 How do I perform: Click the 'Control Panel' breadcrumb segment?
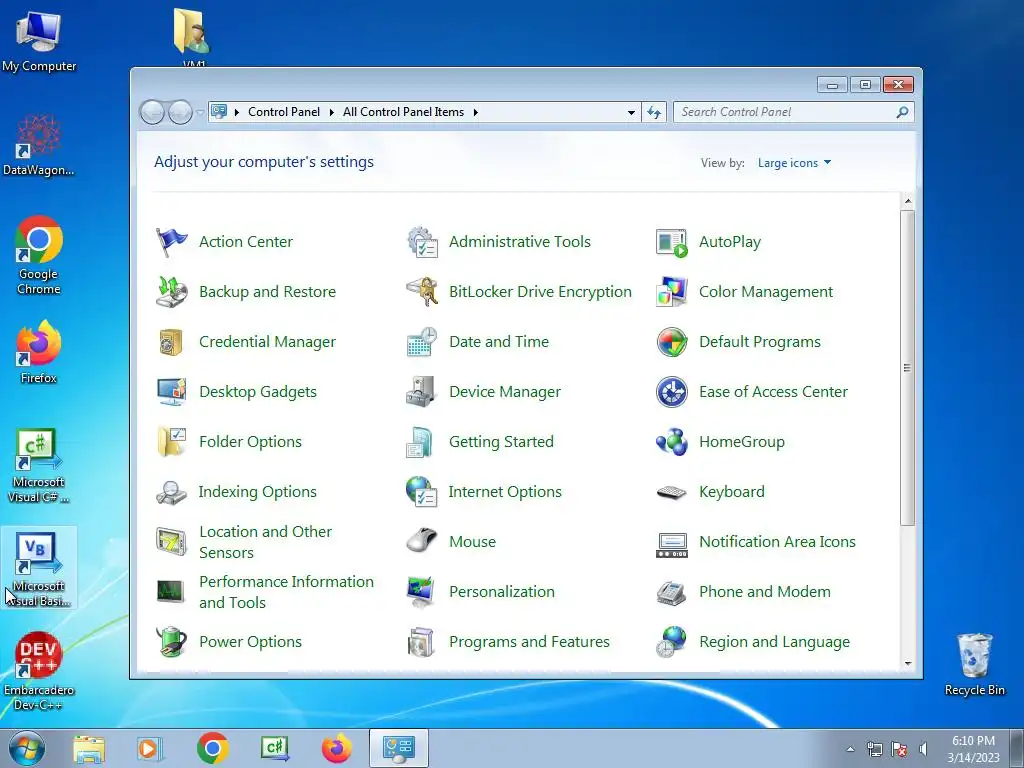283,112
